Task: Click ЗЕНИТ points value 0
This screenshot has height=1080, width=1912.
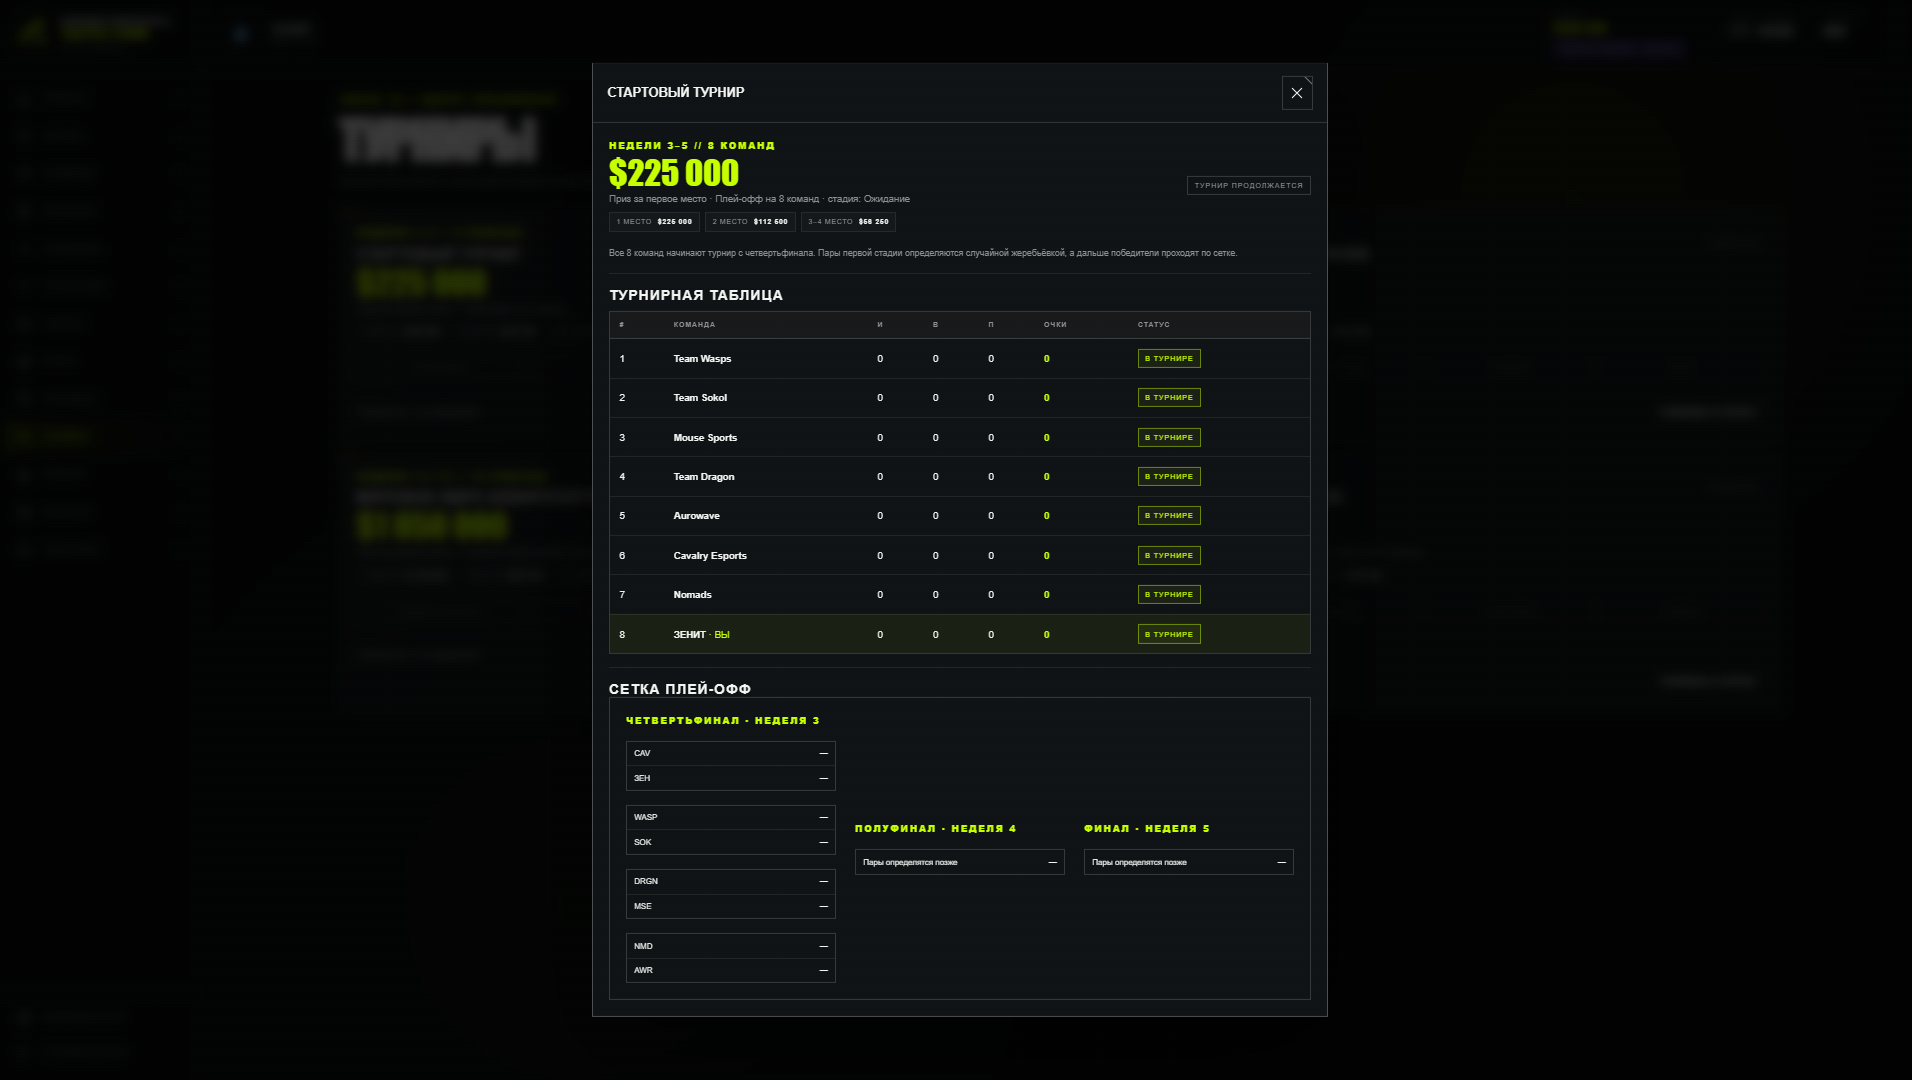Action: pos(1047,635)
